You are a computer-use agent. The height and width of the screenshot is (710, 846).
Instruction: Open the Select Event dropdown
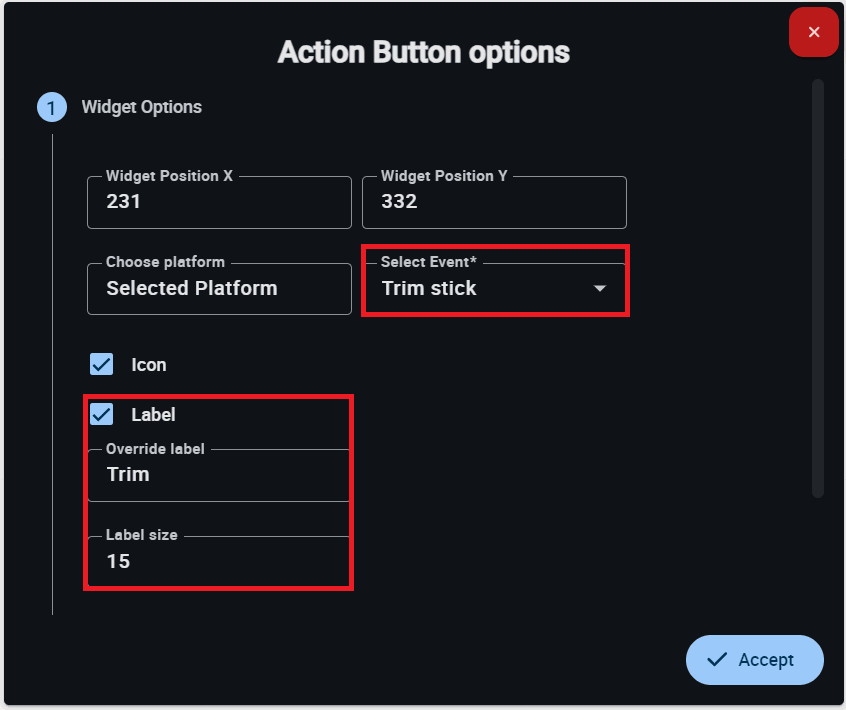(494, 289)
